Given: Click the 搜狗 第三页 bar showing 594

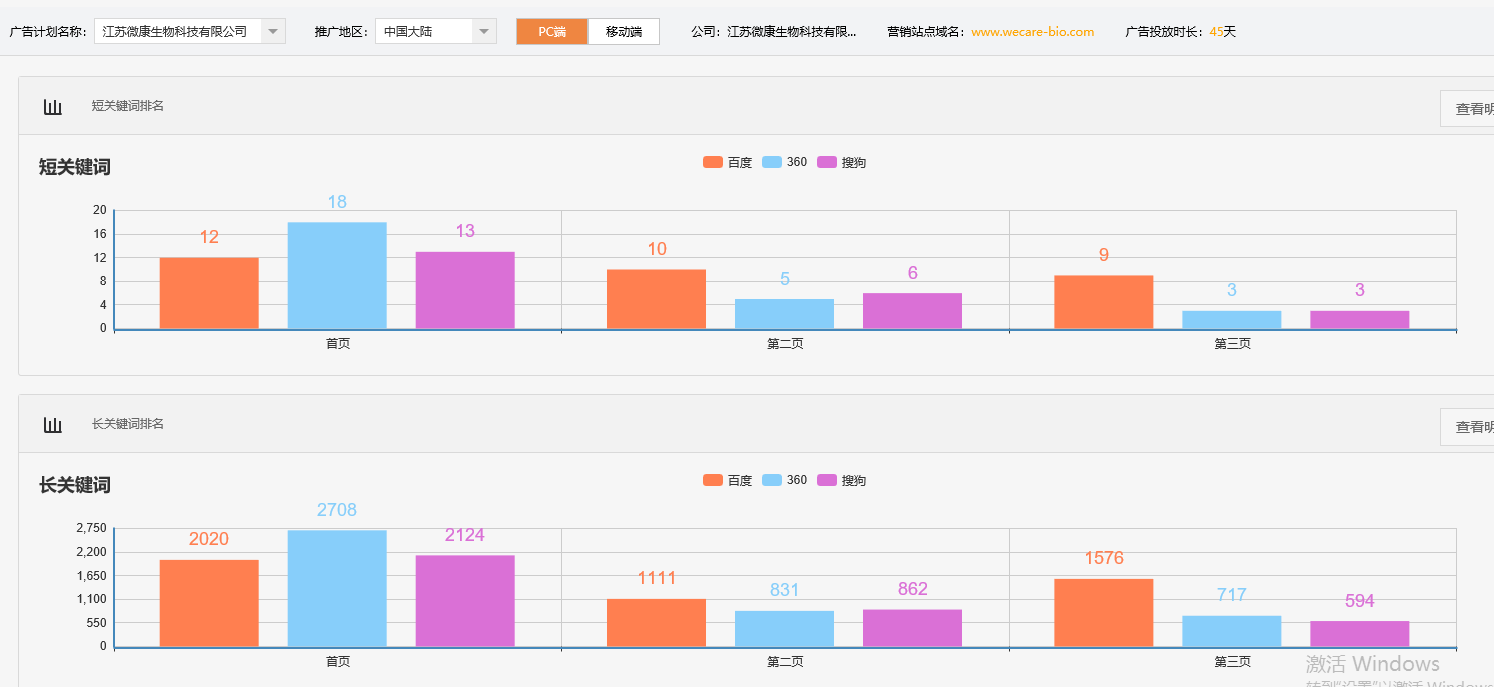Looking at the screenshot, I should (1359, 634).
